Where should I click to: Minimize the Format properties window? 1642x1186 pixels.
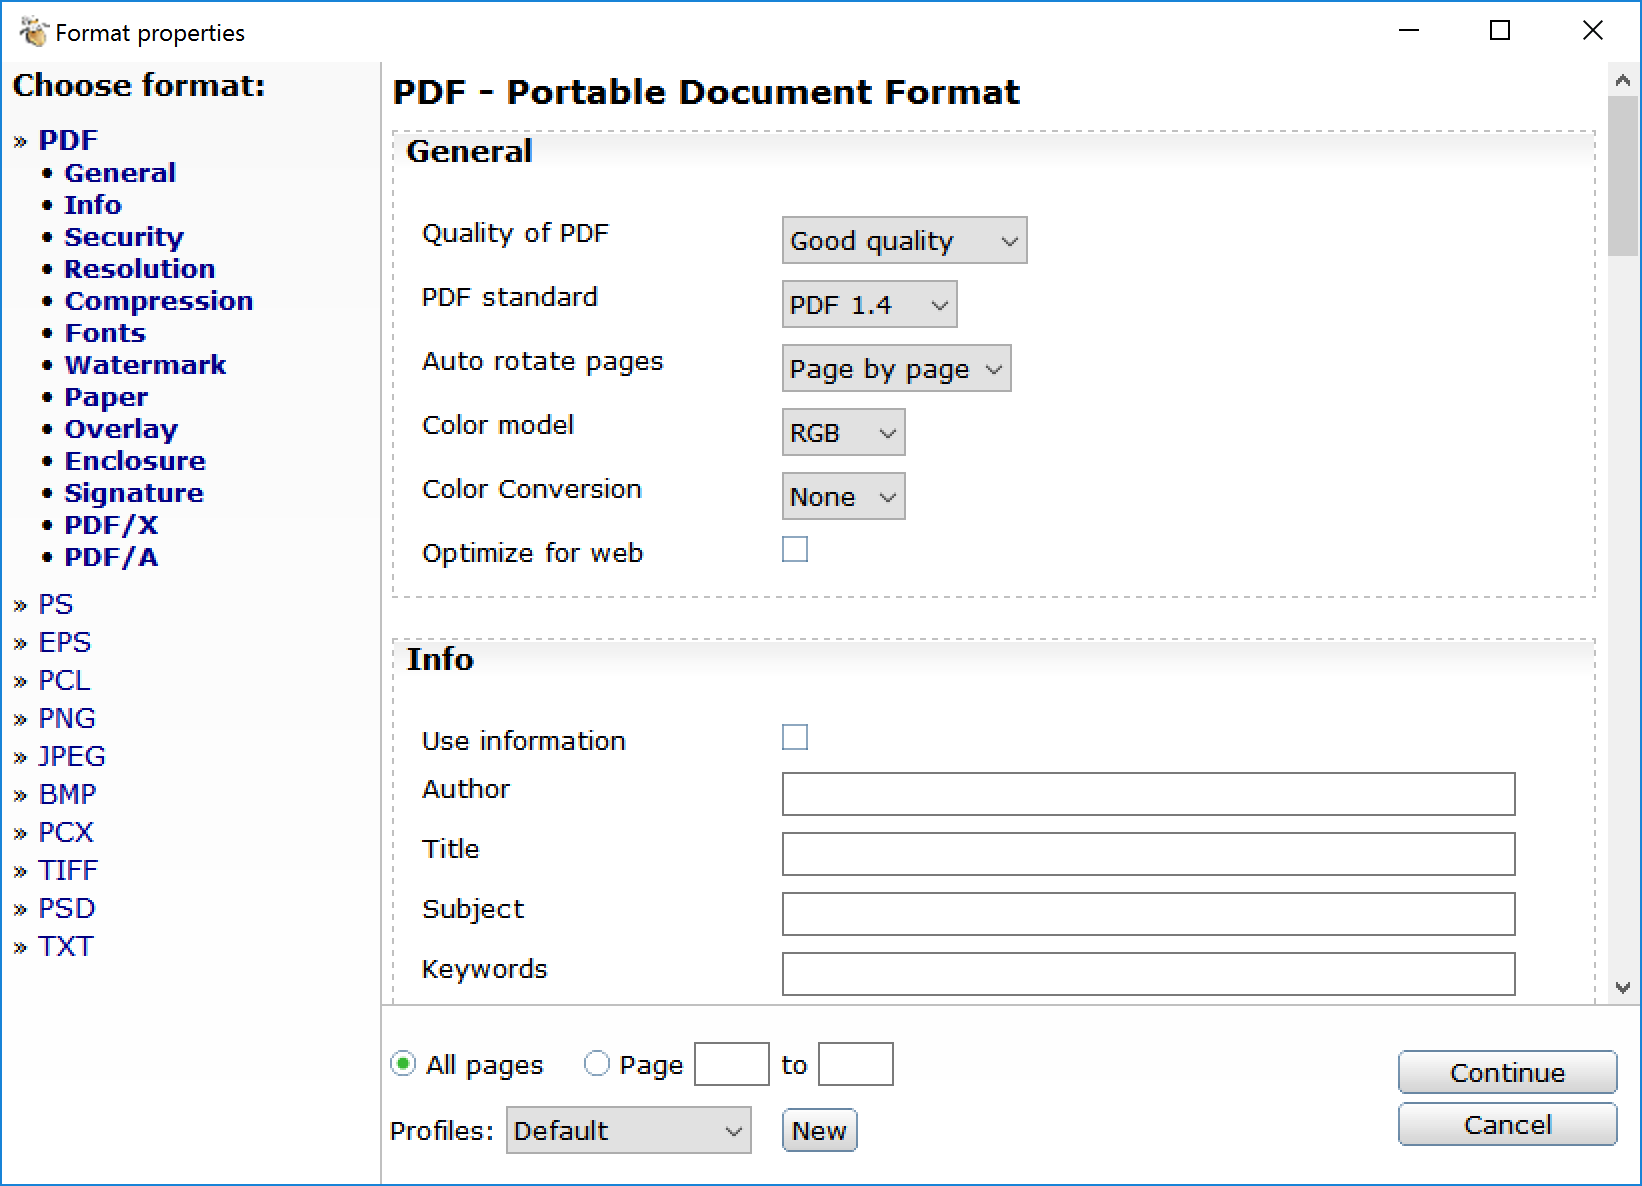[1409, 31]
